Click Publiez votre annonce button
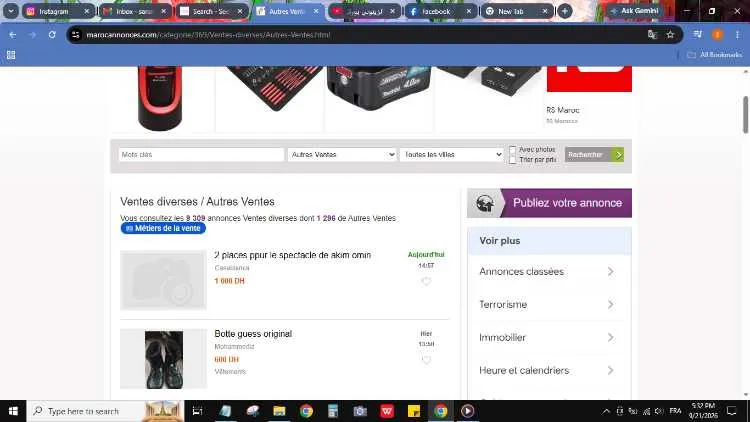Screen dimensions: 750x422 pyautogui.click(x=549, y=203)
